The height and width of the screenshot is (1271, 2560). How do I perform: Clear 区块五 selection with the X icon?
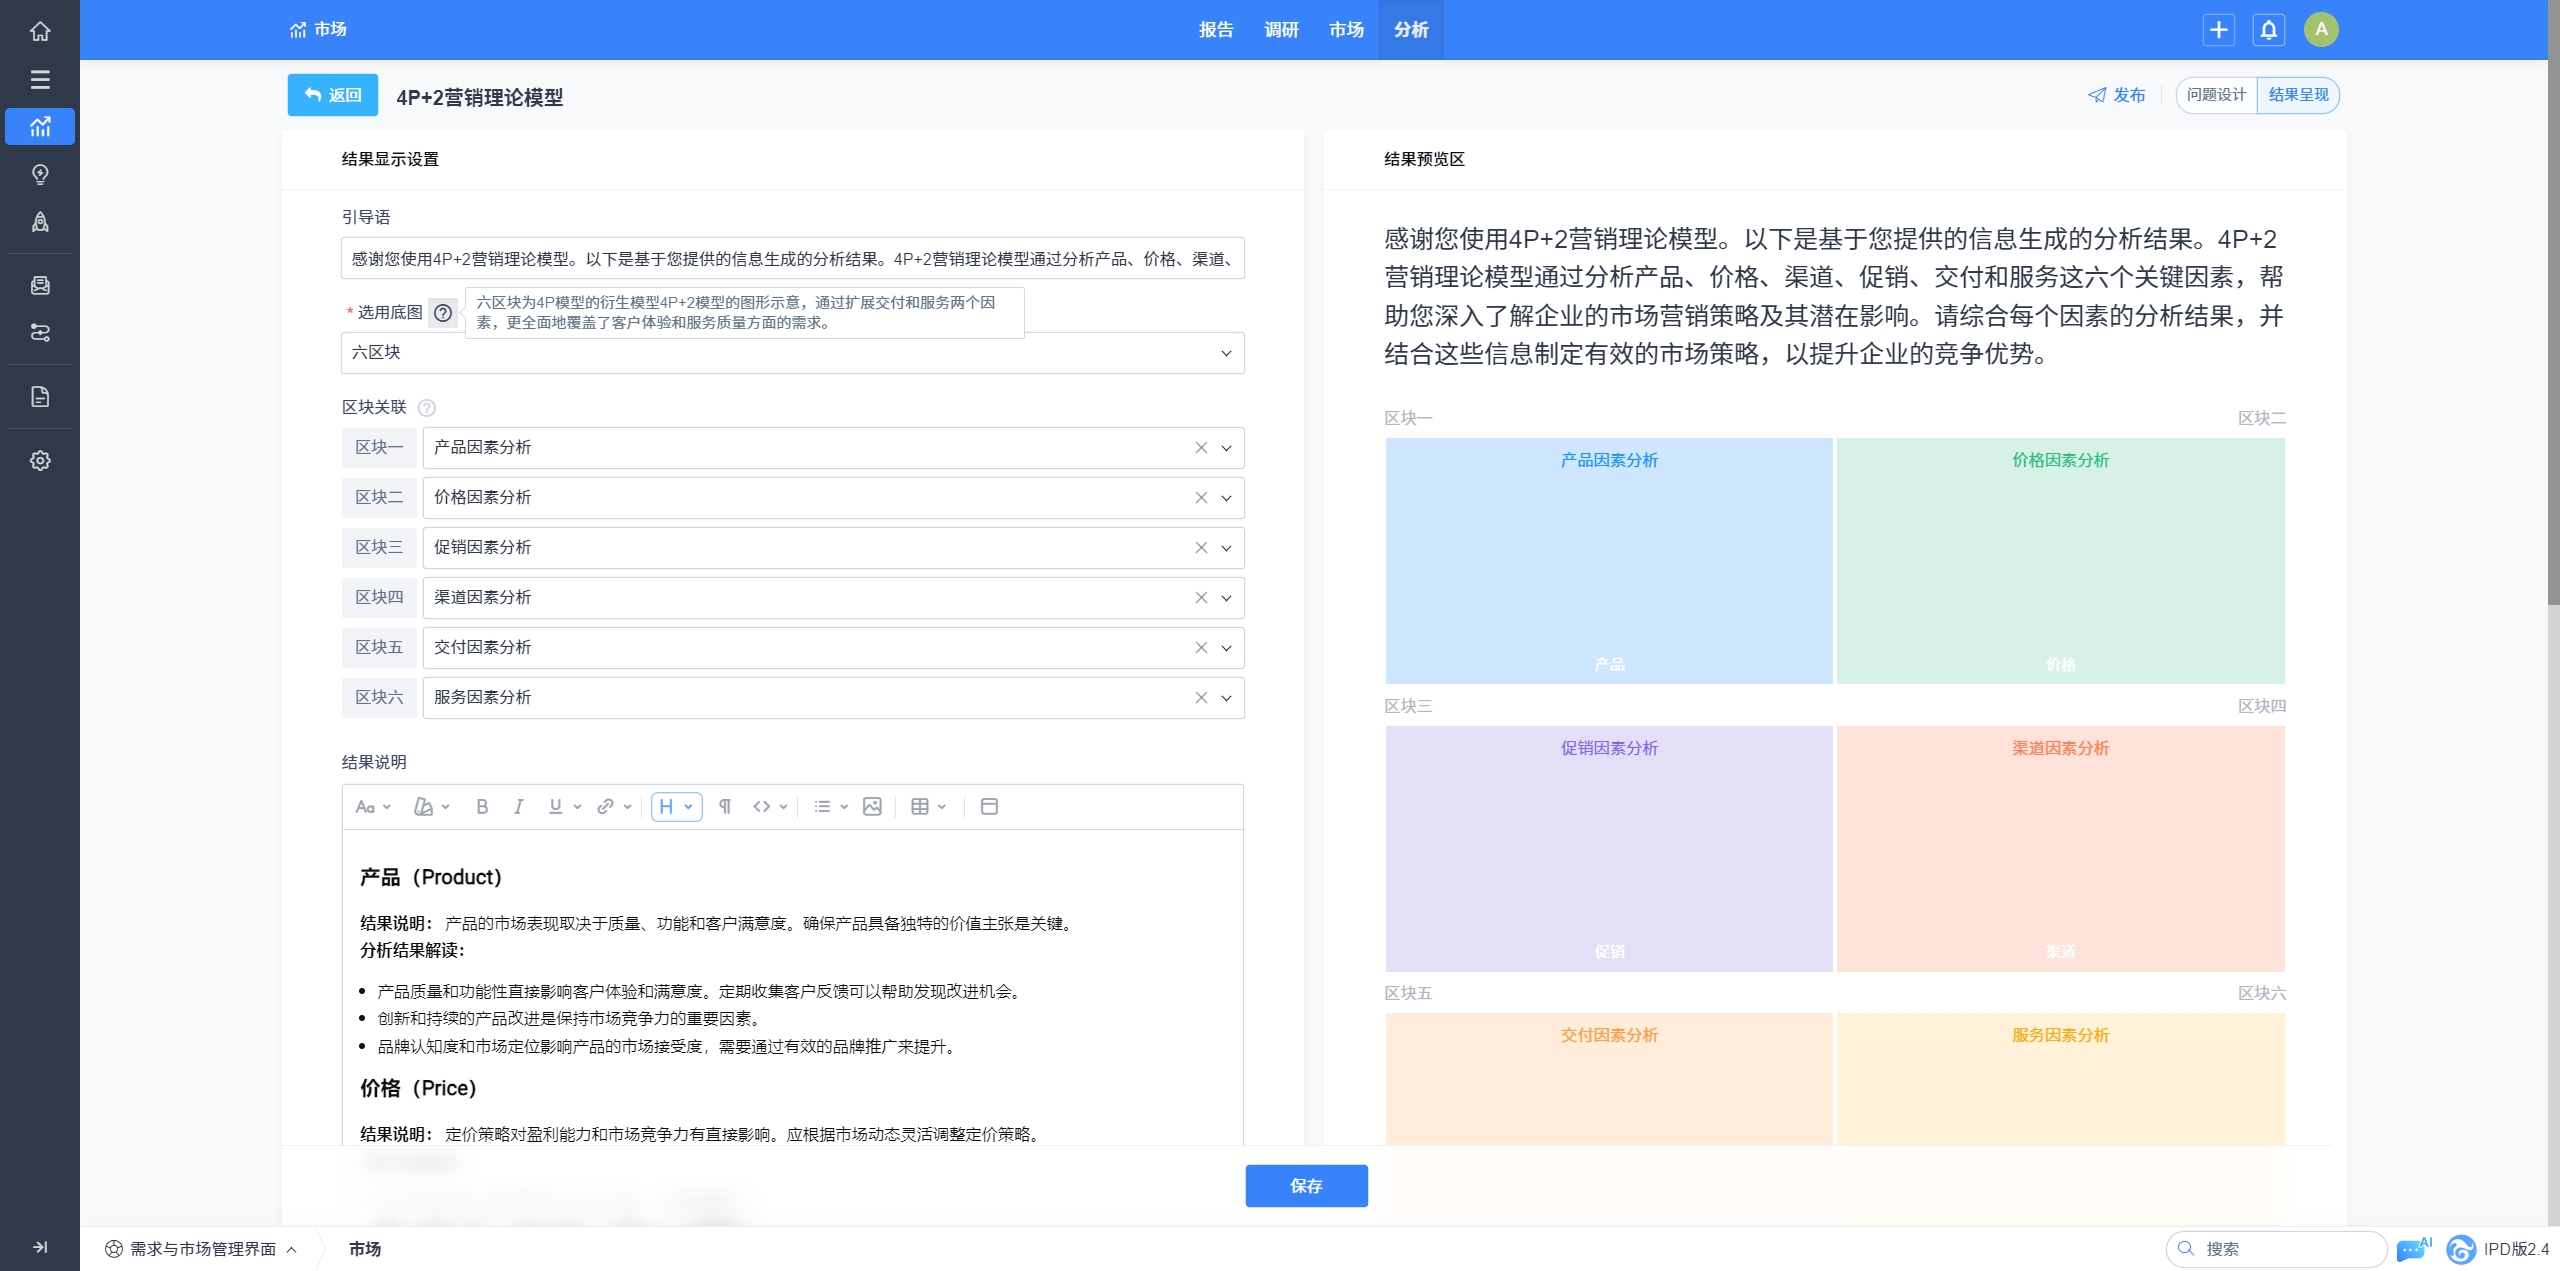click(x=1201, y=648)
